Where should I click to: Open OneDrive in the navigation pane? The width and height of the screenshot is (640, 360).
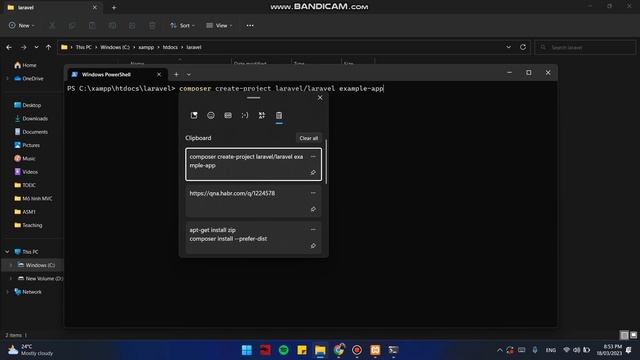(29, 78)
